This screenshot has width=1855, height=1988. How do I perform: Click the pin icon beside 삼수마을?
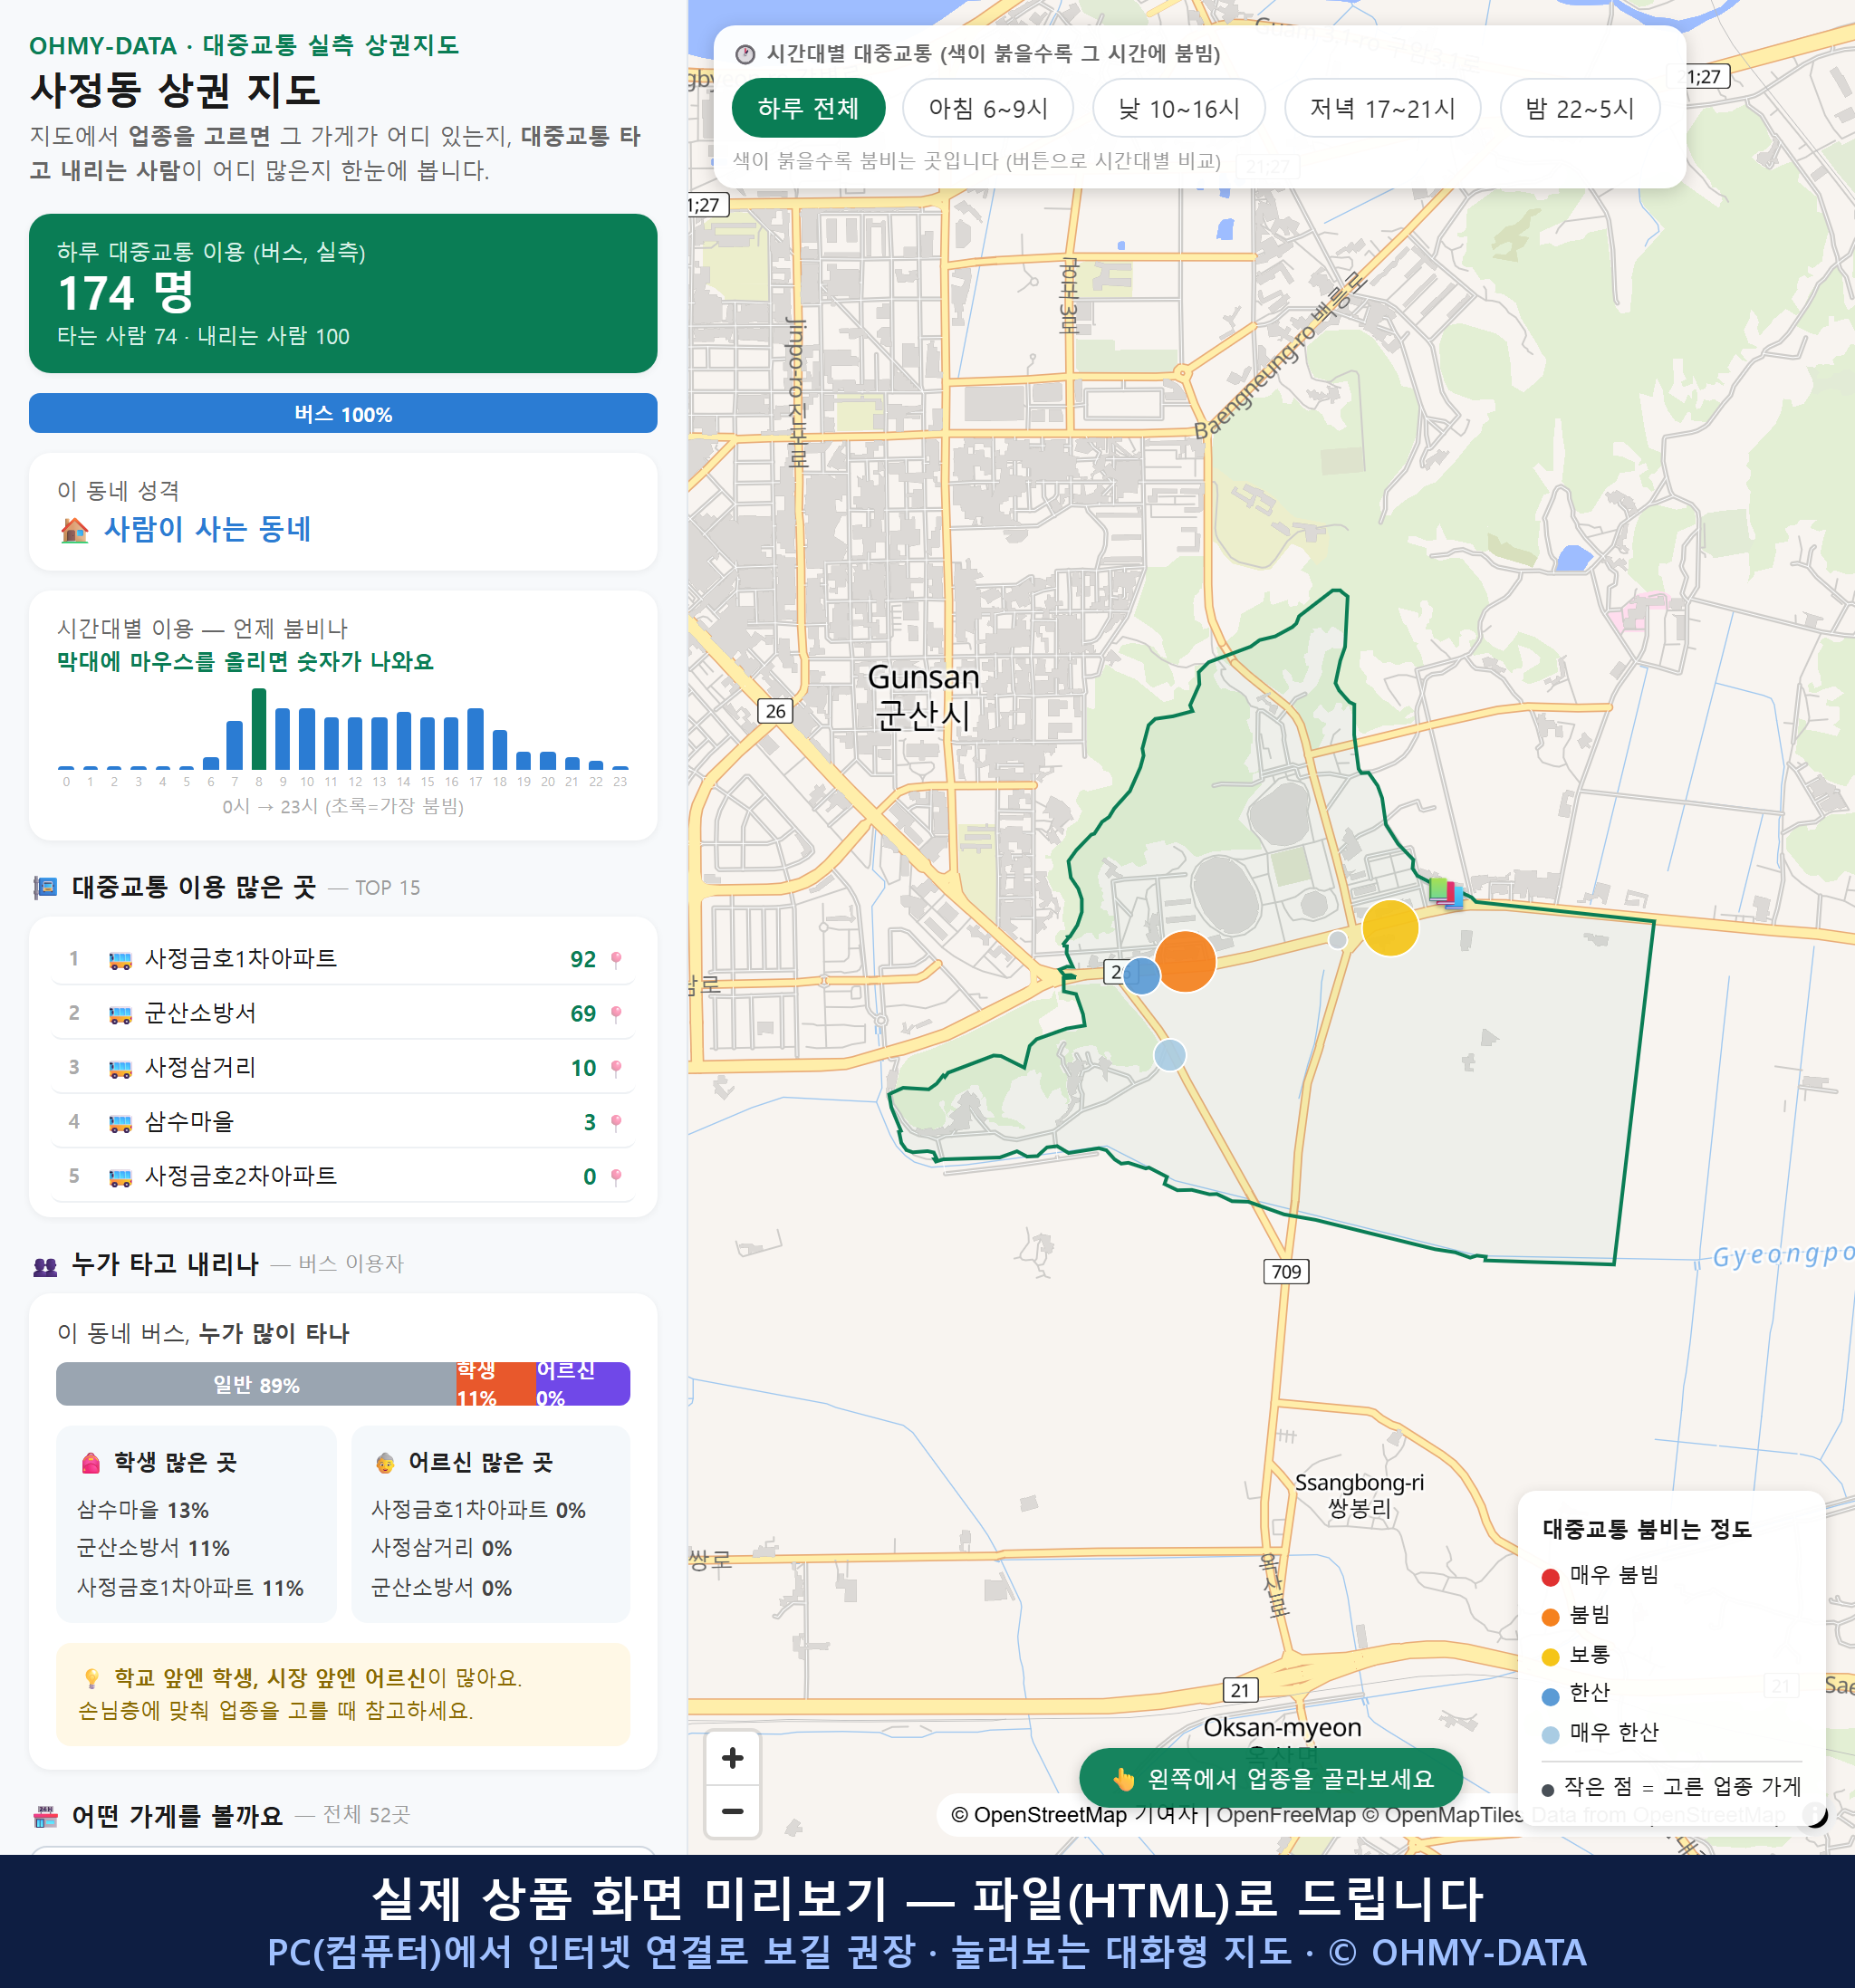(x=616, y=1122)
